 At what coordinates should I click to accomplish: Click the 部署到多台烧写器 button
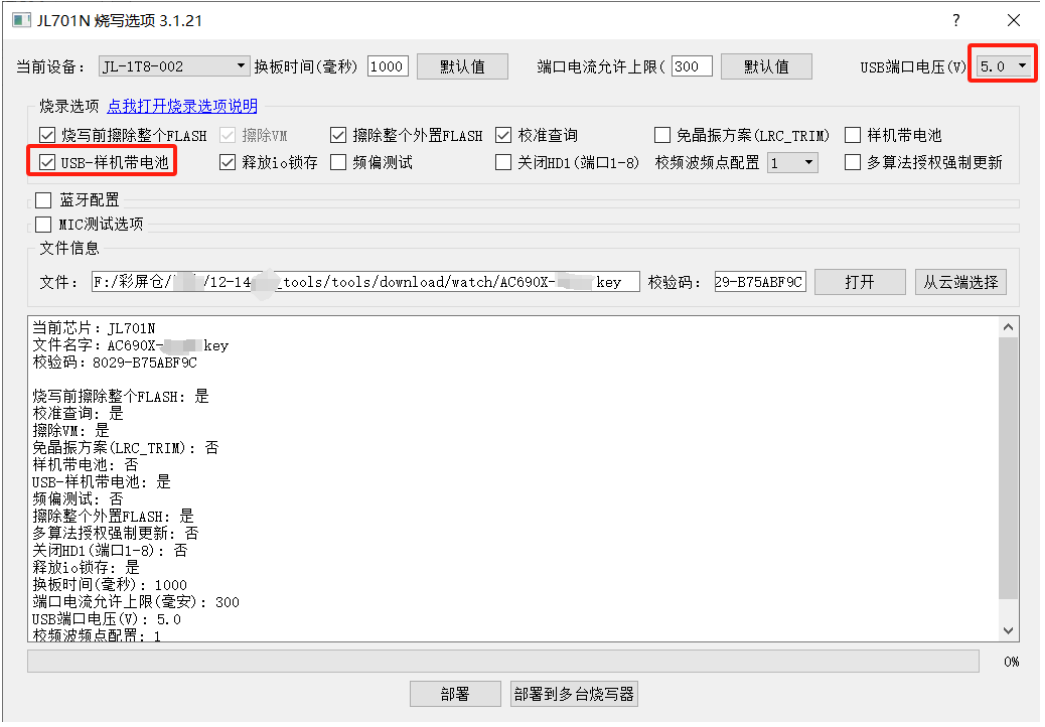click(x=574, y=694)
